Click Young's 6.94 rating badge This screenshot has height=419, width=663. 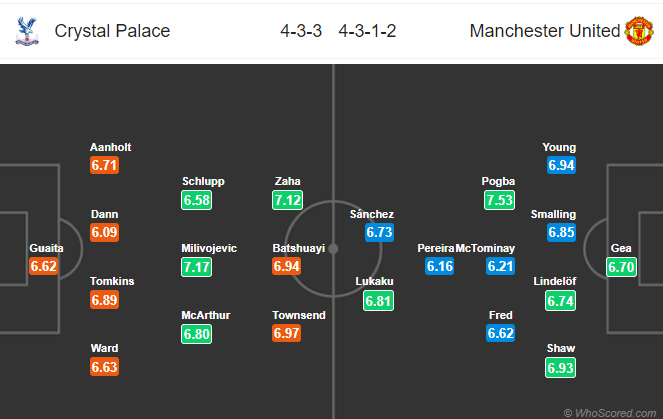pos(560,165)
